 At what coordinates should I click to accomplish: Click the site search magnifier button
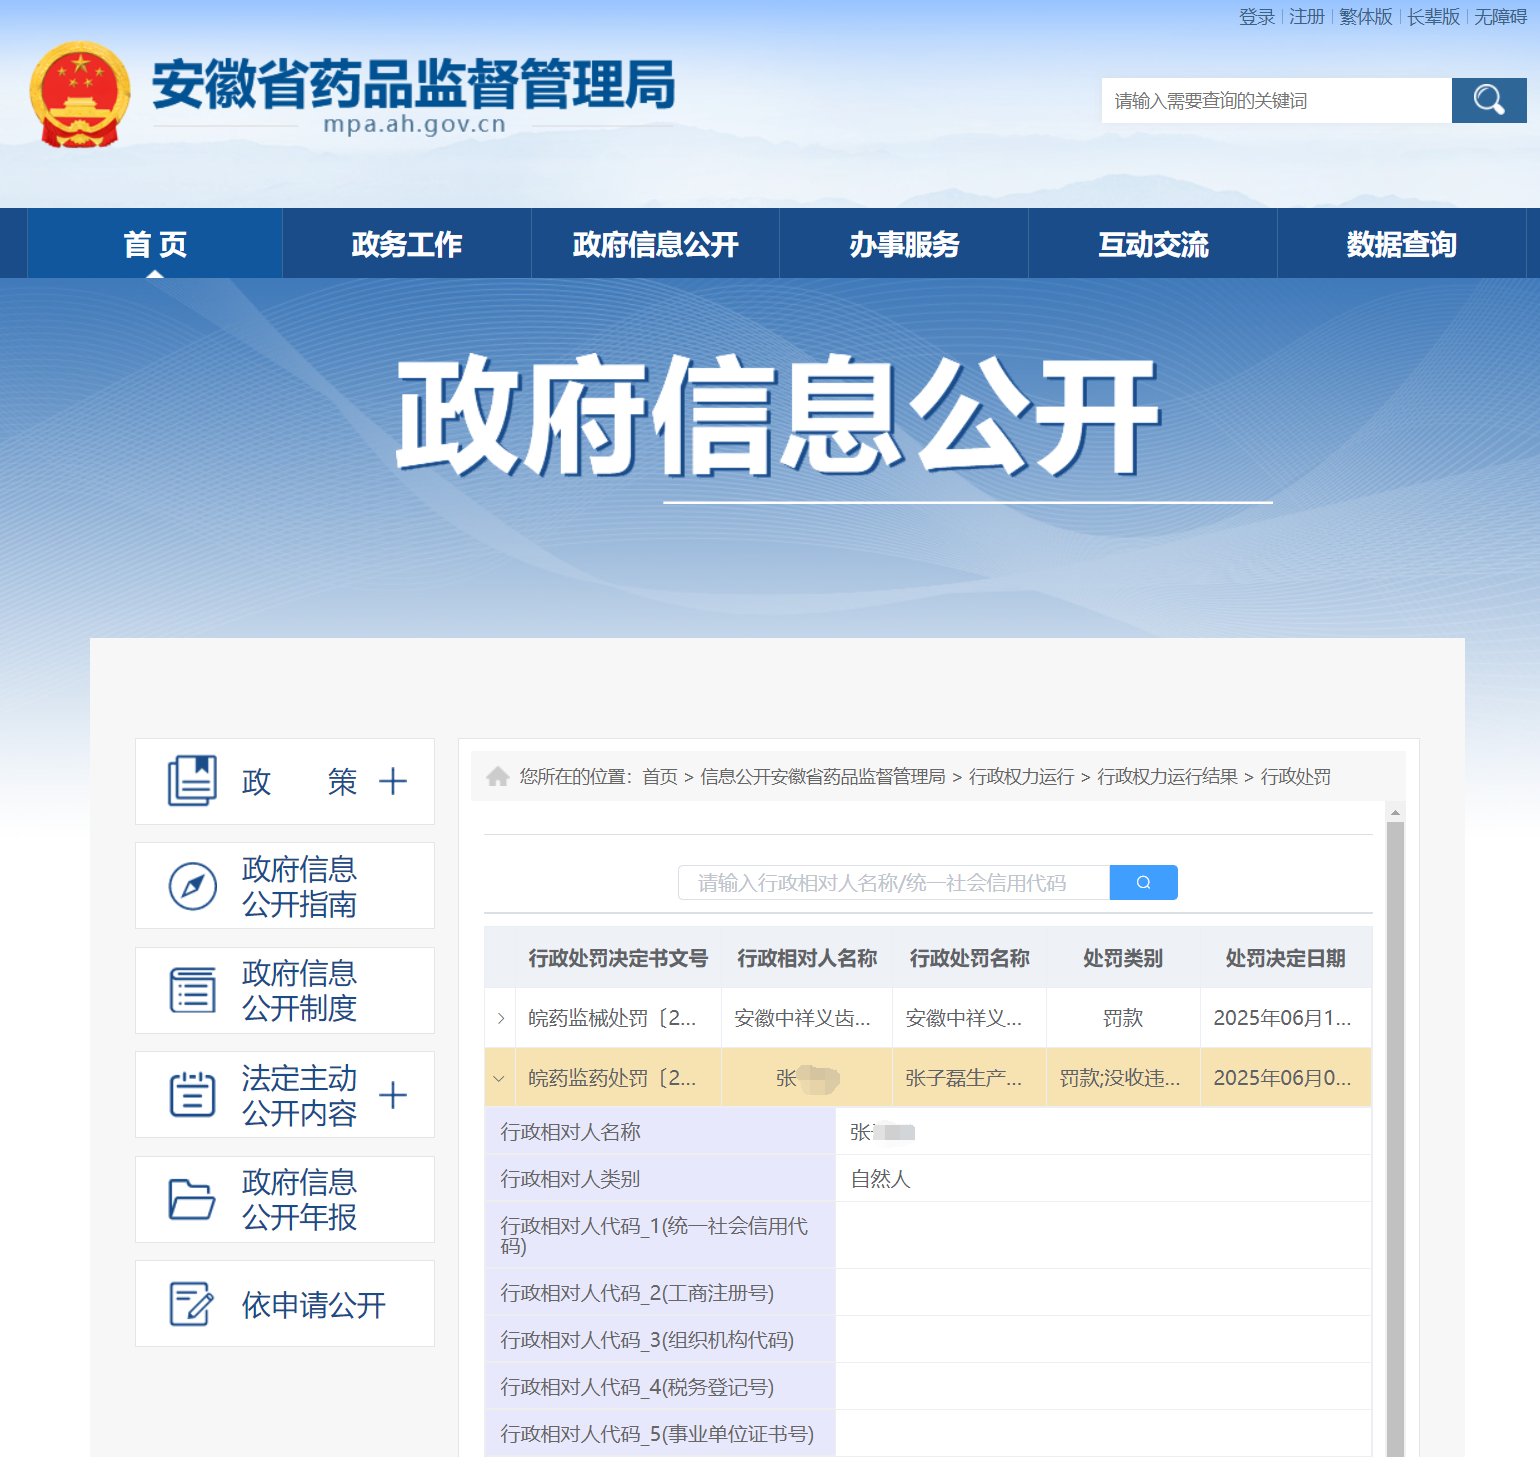pyautogui.click(x=1489, y=100)
